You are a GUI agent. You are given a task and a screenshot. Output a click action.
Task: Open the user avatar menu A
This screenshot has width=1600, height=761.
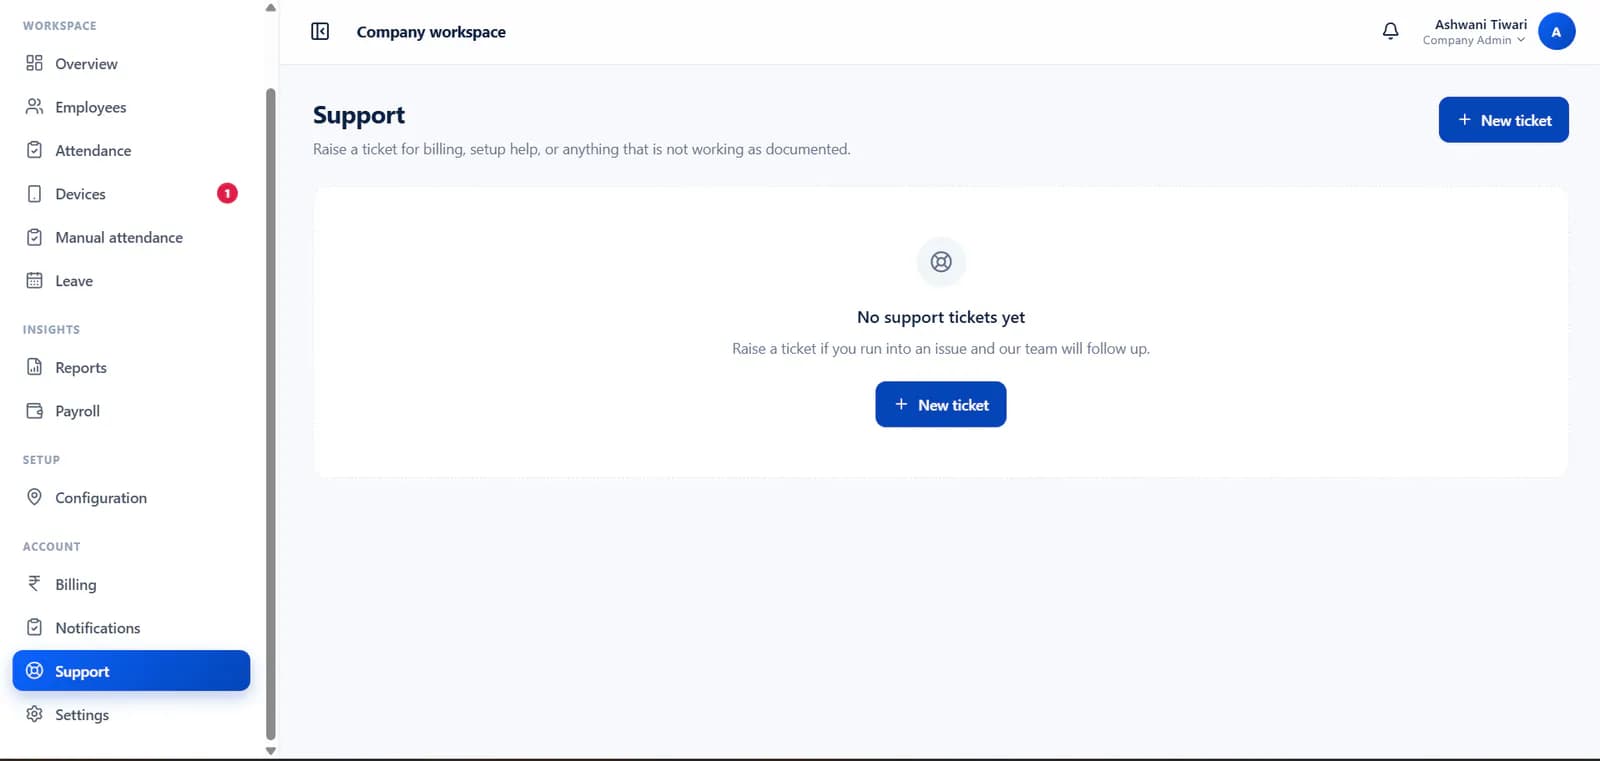pos(1556,32)
